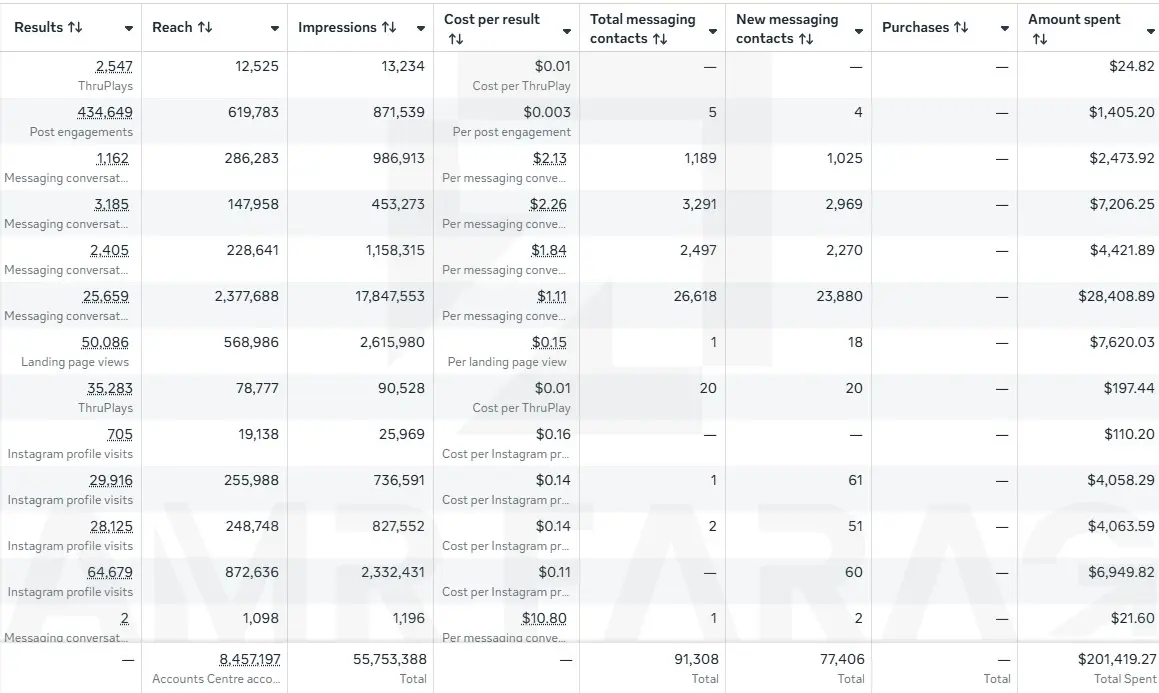The width and height of the screenshot is (1159, 693).
Task: Select the 619,783 reach cell
Action: [x=254, y=112]
